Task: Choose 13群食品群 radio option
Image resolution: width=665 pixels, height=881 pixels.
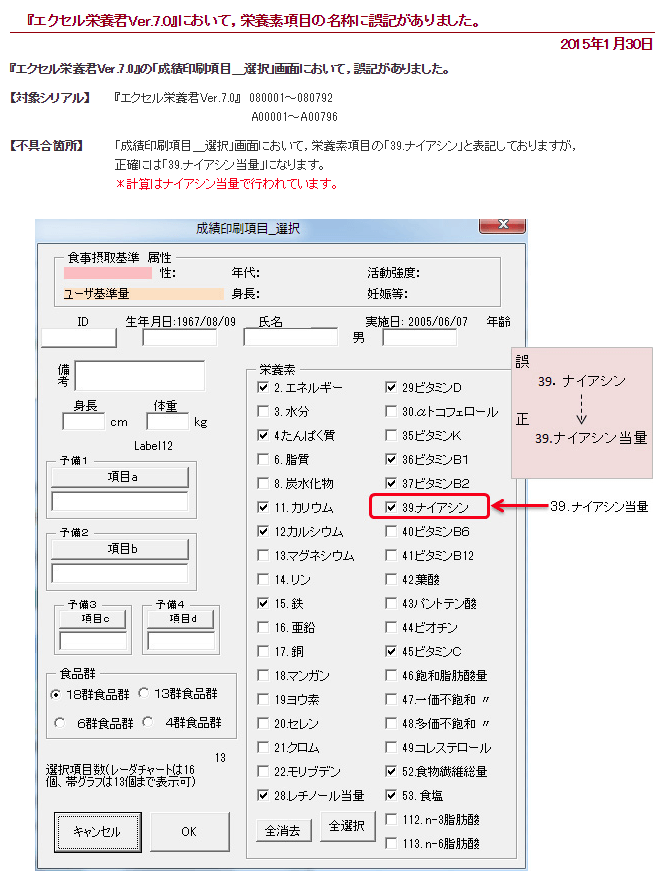Action: 144,693
